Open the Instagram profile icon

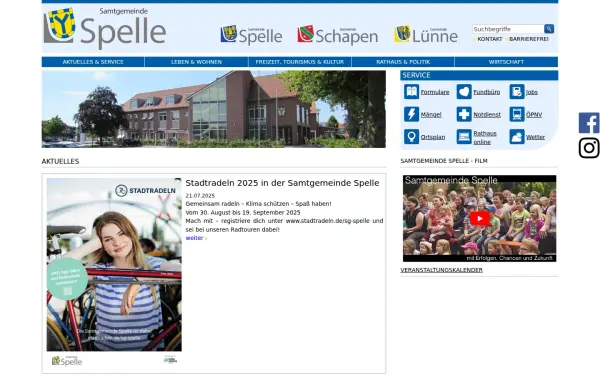tap(589, 148)
